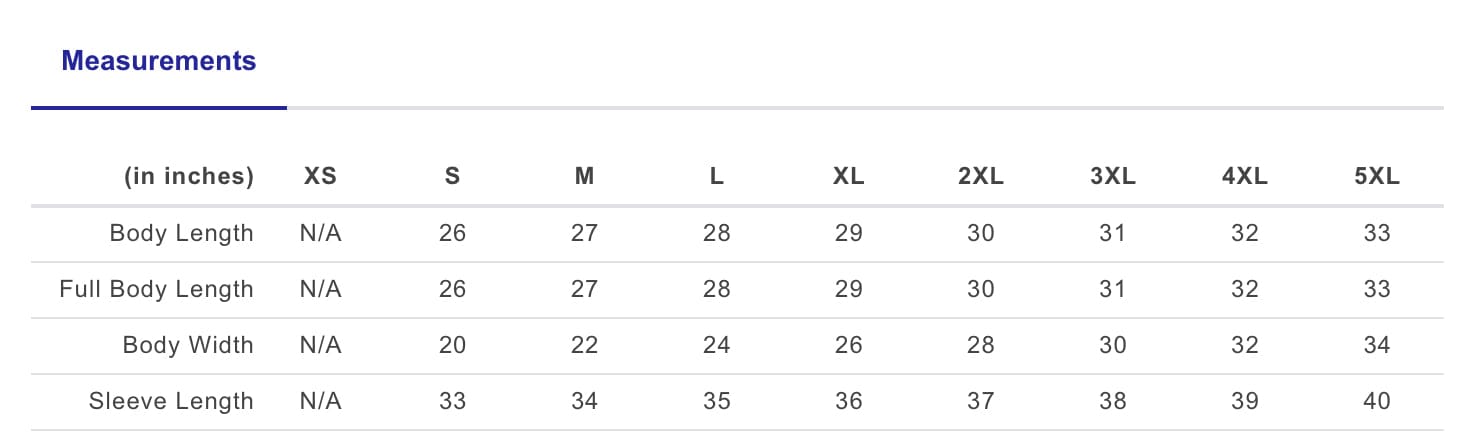Viewport: 1469px width, 447px height.
Task: Select the Body Length row label
Action: pyautogui.click(x=181, y=233)
